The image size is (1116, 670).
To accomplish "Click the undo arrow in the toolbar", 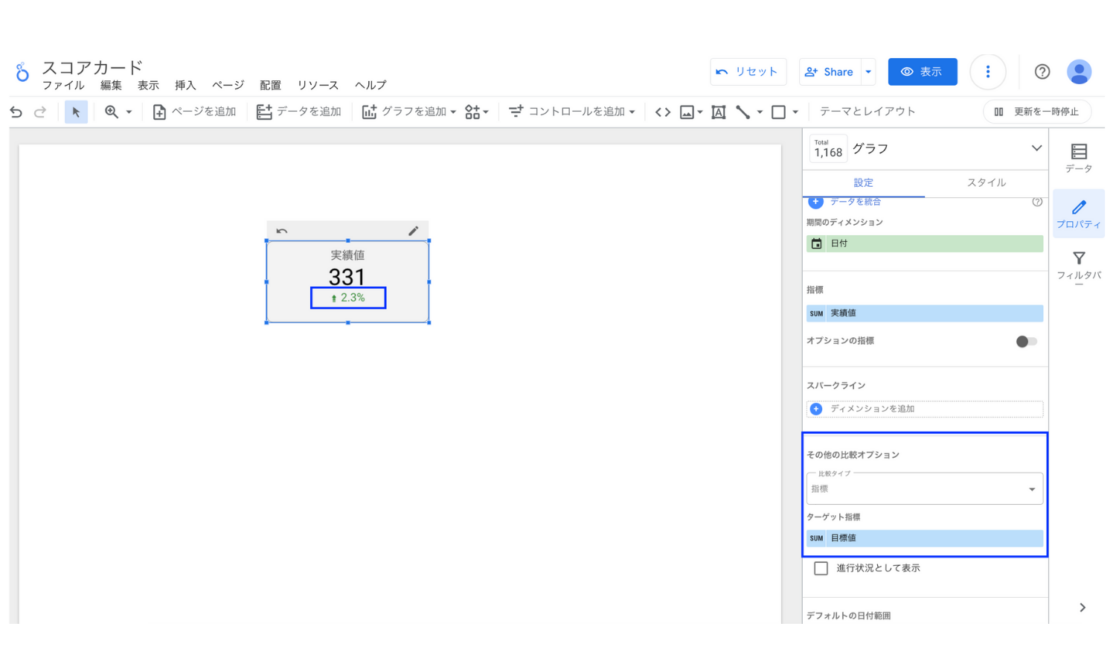I will click(16, 112).
